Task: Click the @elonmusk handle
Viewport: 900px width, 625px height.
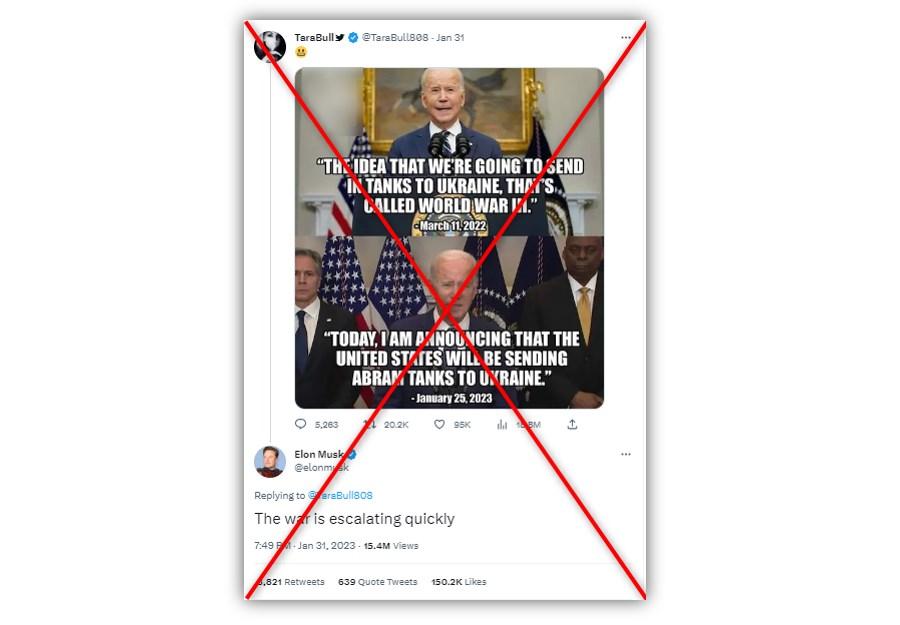Action: tap(321, 468)
